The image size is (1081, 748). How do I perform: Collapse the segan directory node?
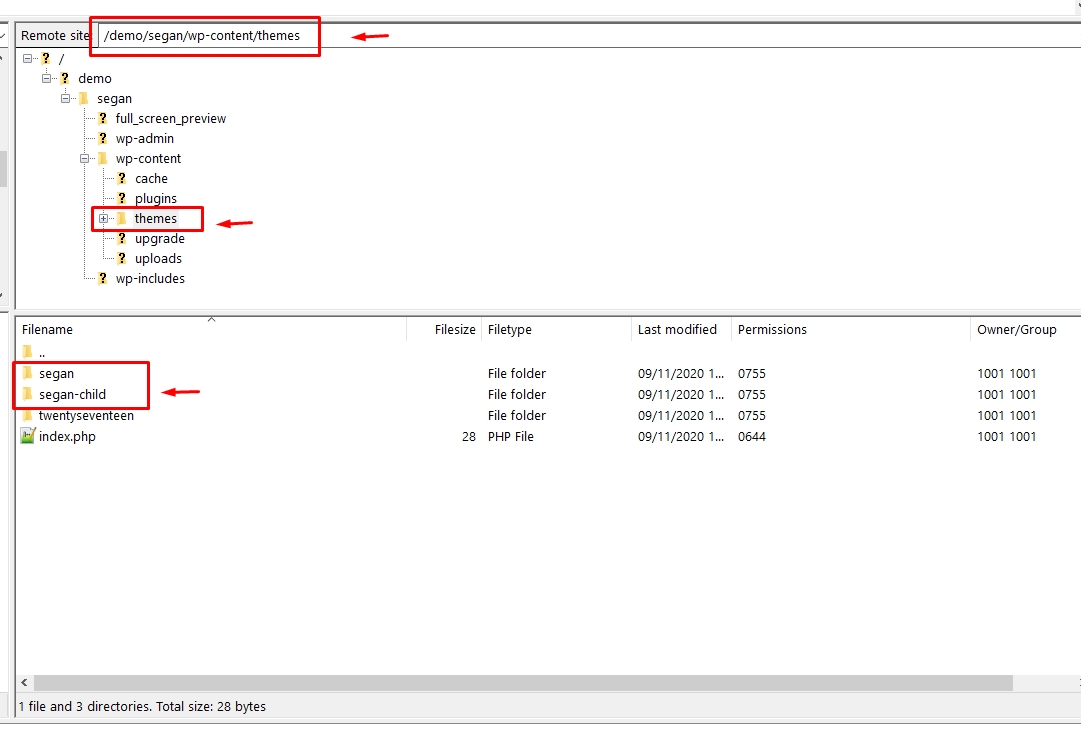[66, 98]
